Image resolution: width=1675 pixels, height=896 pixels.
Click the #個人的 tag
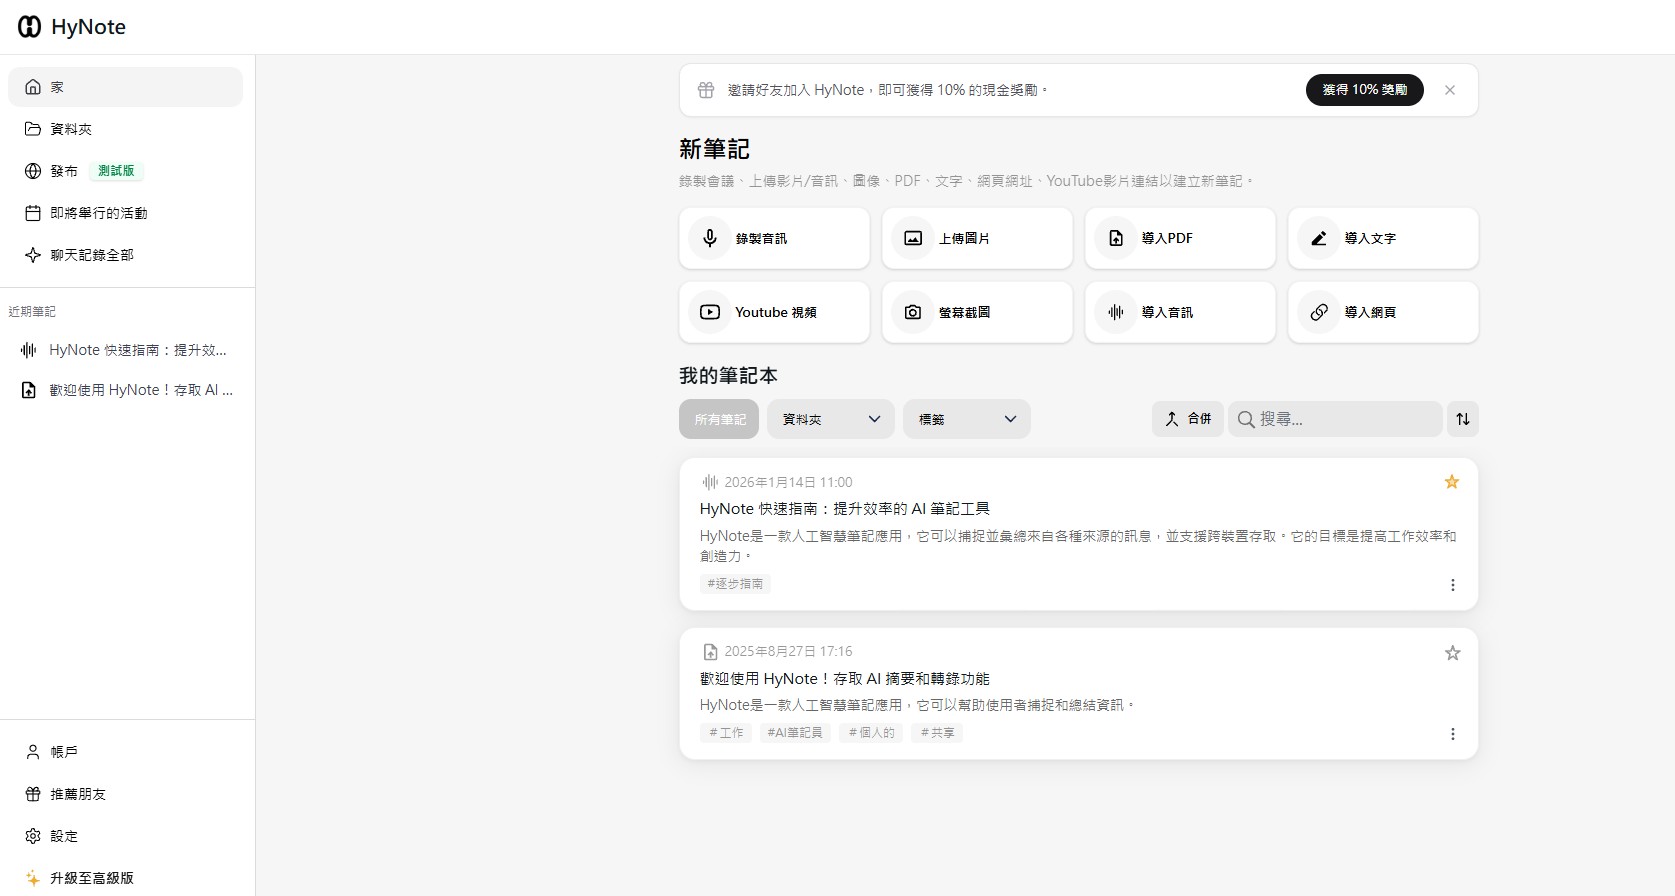(872, 733)
